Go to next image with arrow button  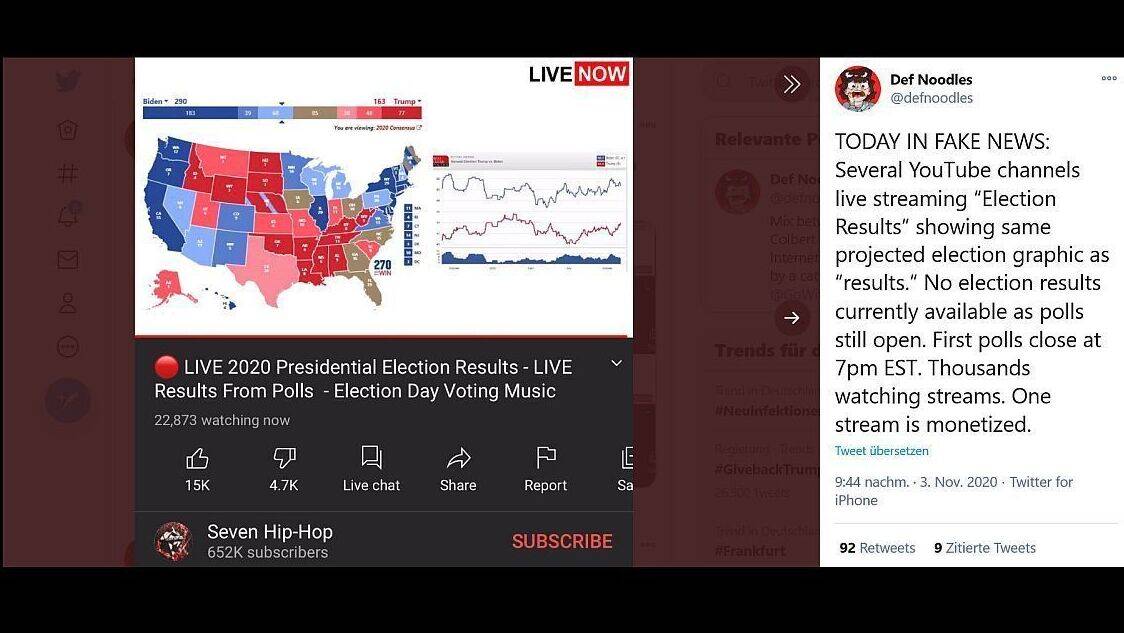coord(792,318)
